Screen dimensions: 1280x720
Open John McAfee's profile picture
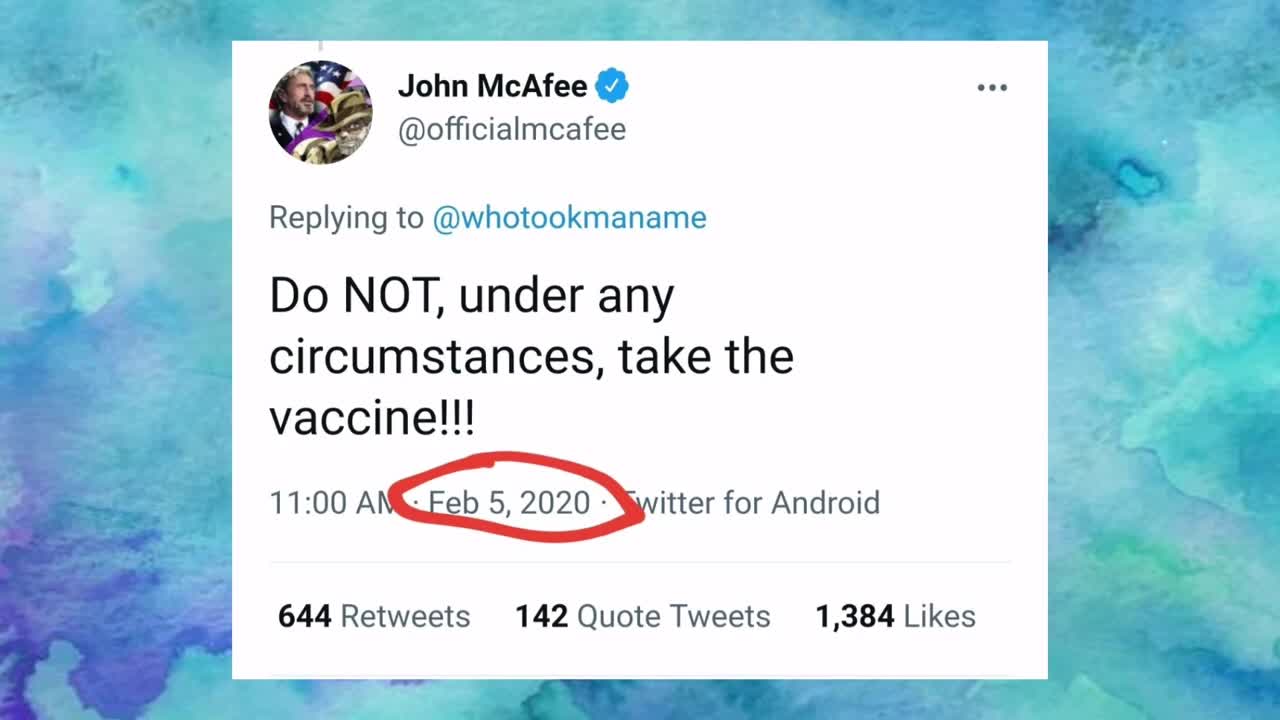tap(320, 112)
